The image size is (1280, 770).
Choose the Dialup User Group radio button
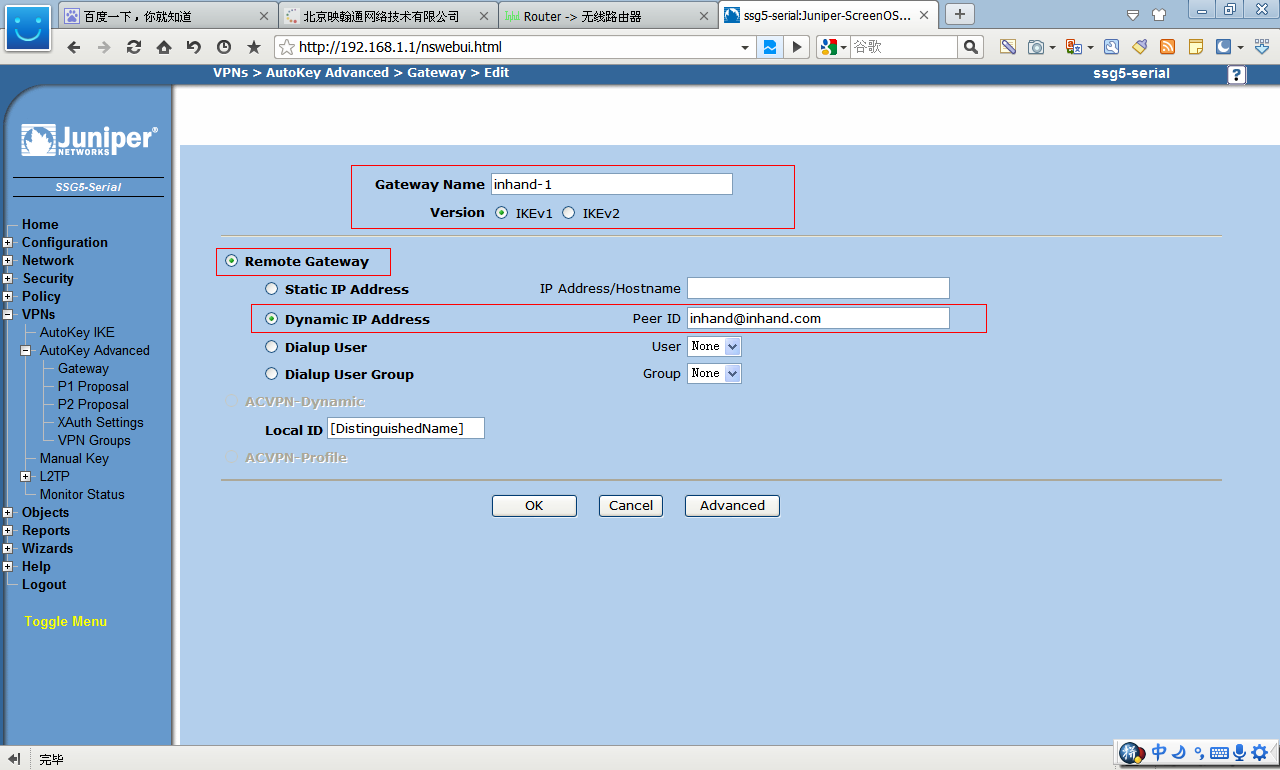272,374
